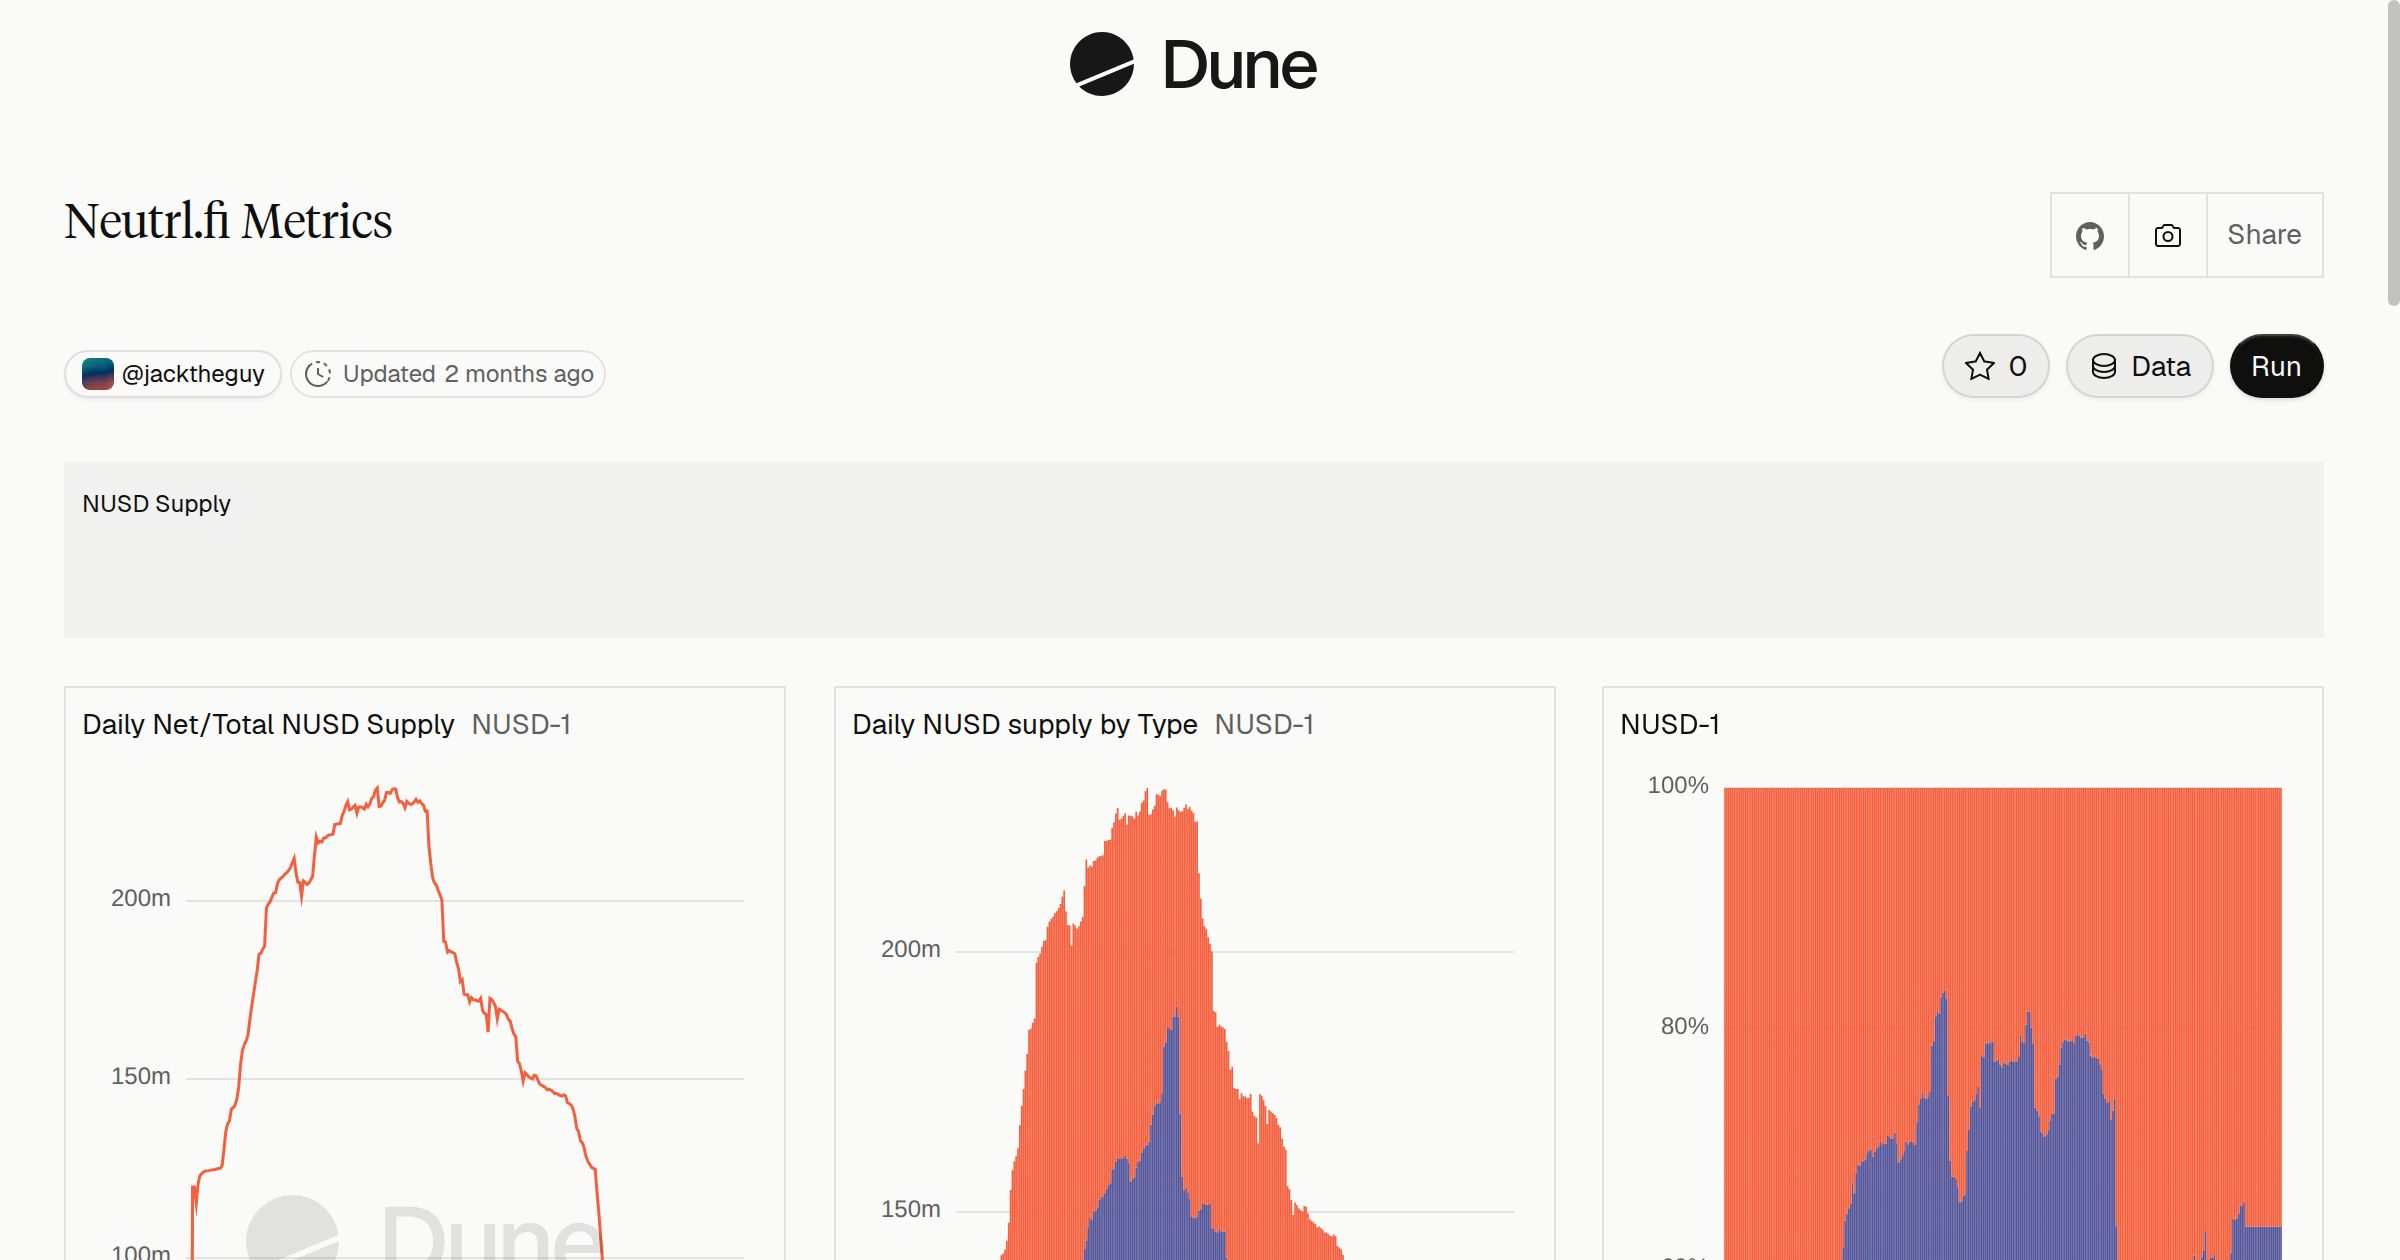The width and height of the screenshot is (2400, 1260).
Task: Click the NUSD Supply text panel
Action: pyautogui.click(x=1193, y=550)
